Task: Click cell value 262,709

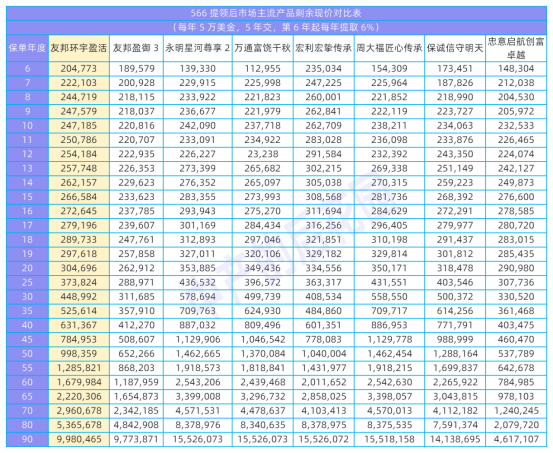Action: pyautogui.click(x=323, y=126)
